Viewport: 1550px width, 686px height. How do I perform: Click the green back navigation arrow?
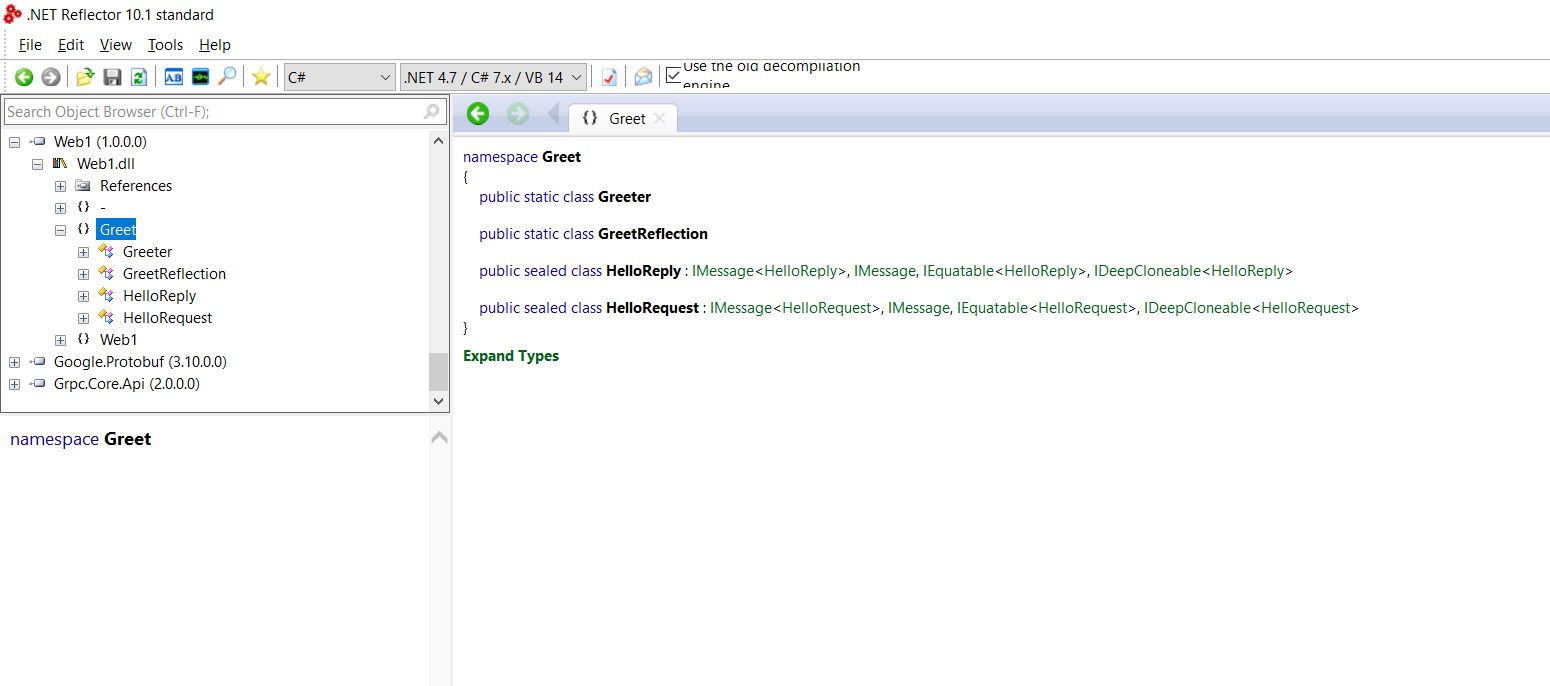(23, 76)
